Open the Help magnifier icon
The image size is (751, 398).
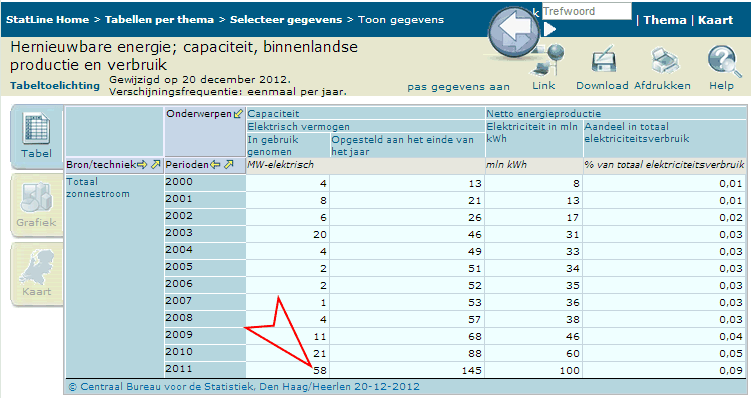[x=723, y=61]
